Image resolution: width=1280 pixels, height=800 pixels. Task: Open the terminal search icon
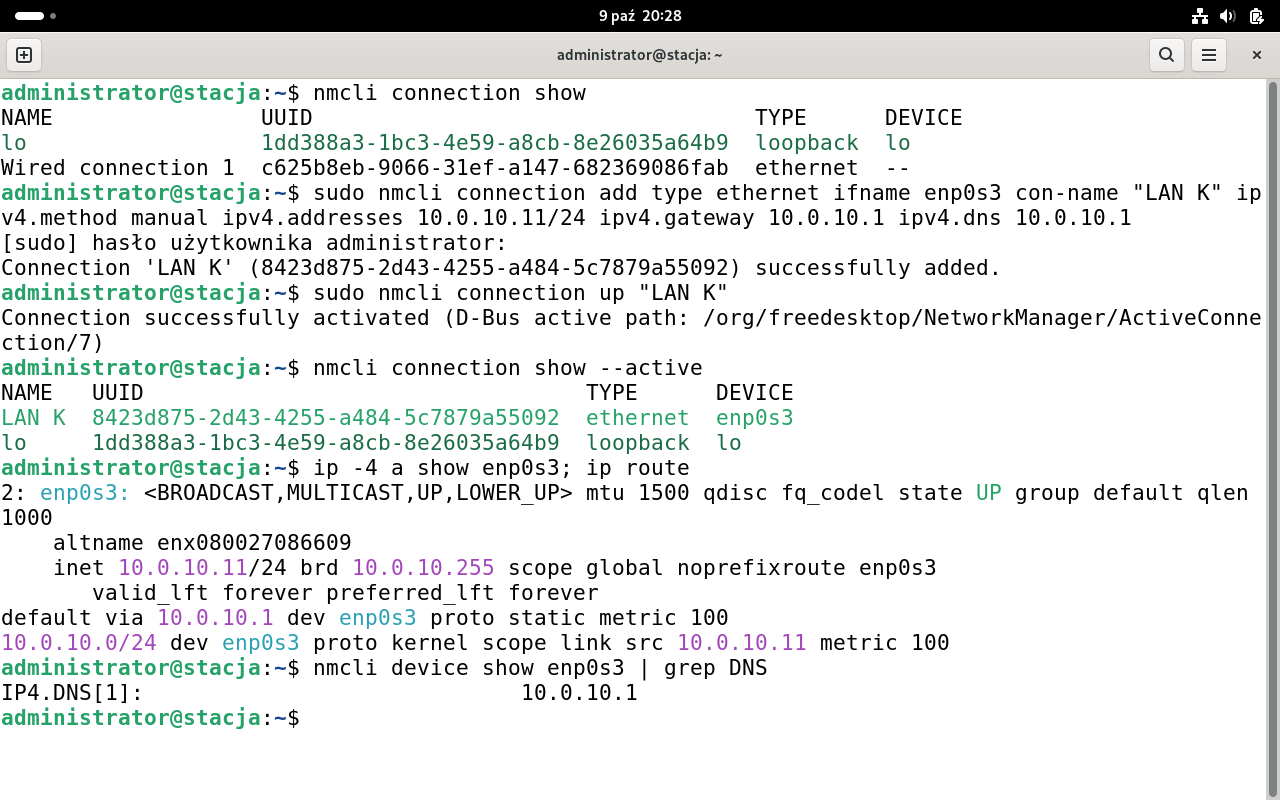pos(1167,55)
